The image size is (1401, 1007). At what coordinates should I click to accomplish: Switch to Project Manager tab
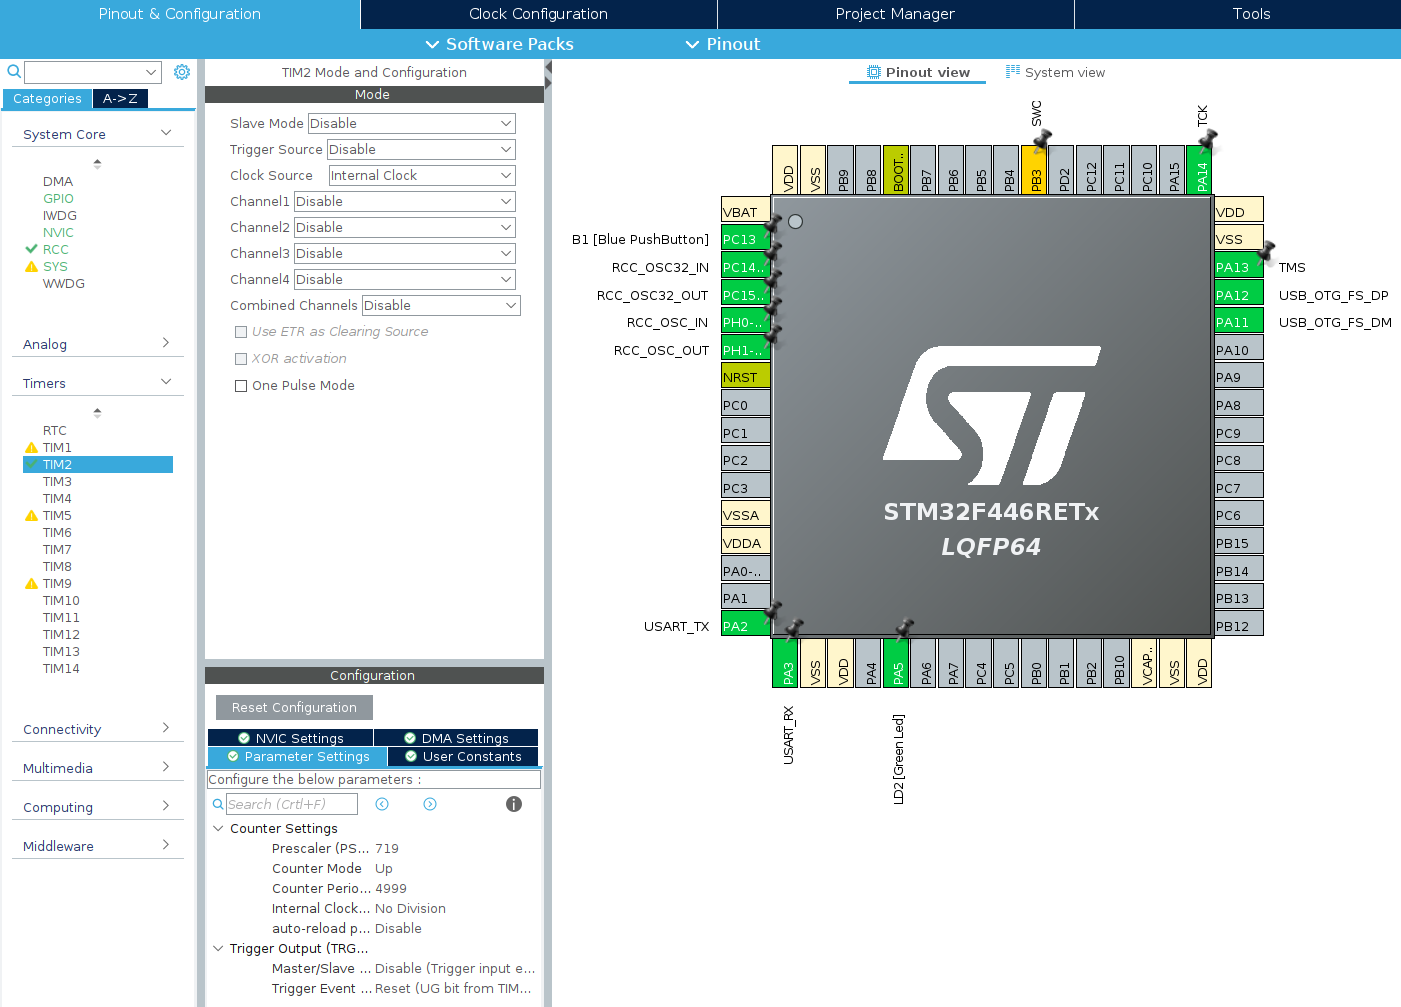(x=895, y=14)
